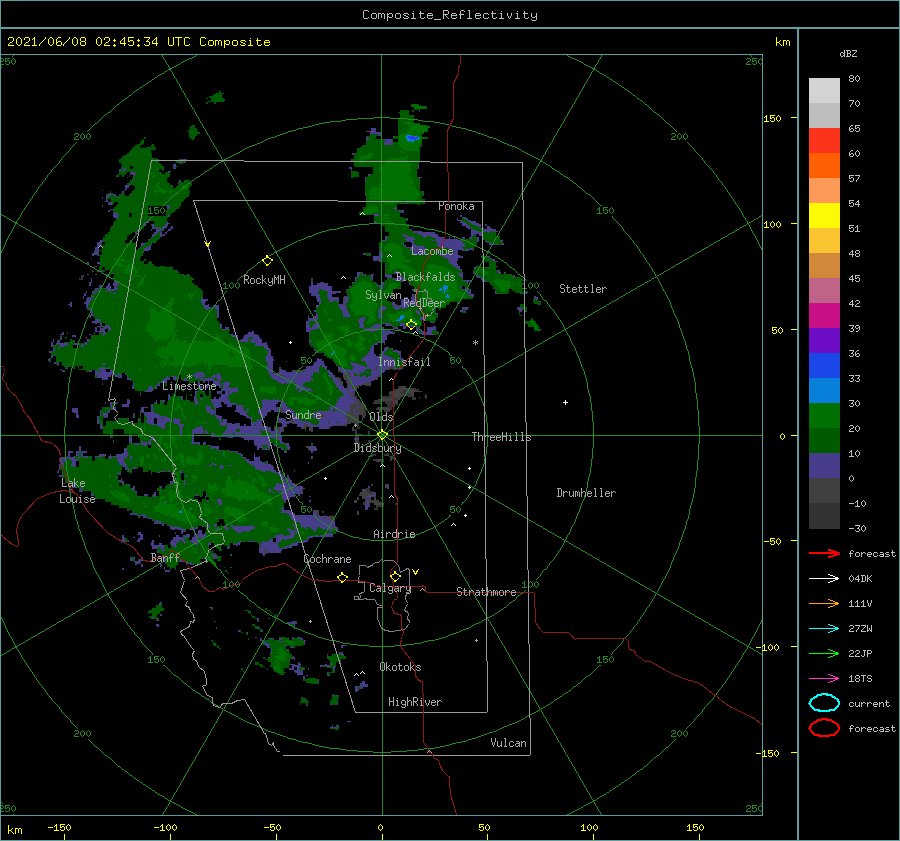Click the Cochrane city label

point(327,559)
